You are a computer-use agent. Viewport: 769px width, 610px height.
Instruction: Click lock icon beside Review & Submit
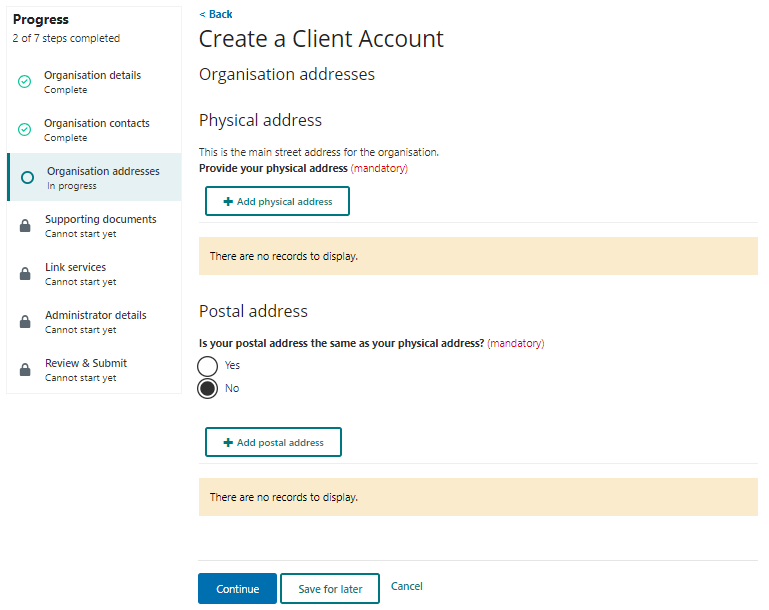pyautogui.click(x=25, y=370)
